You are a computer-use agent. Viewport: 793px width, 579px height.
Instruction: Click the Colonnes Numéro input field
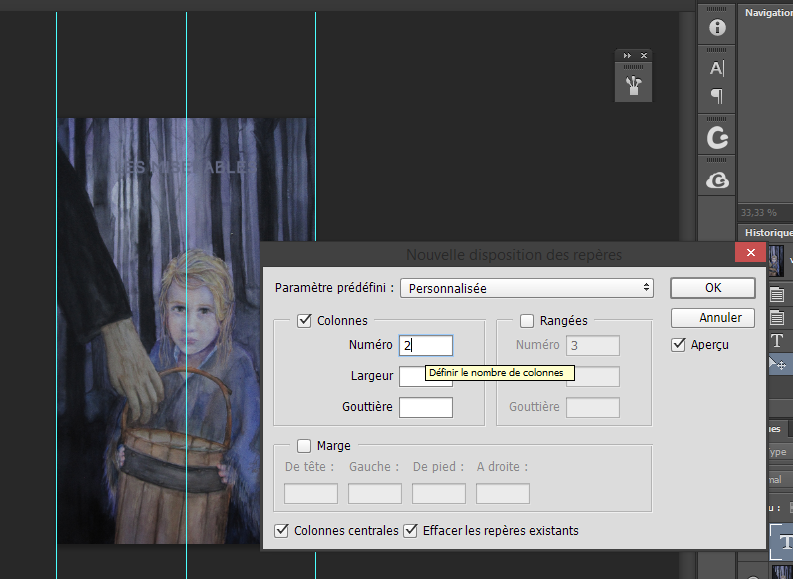pyautogui.click(x=426, y=345)
